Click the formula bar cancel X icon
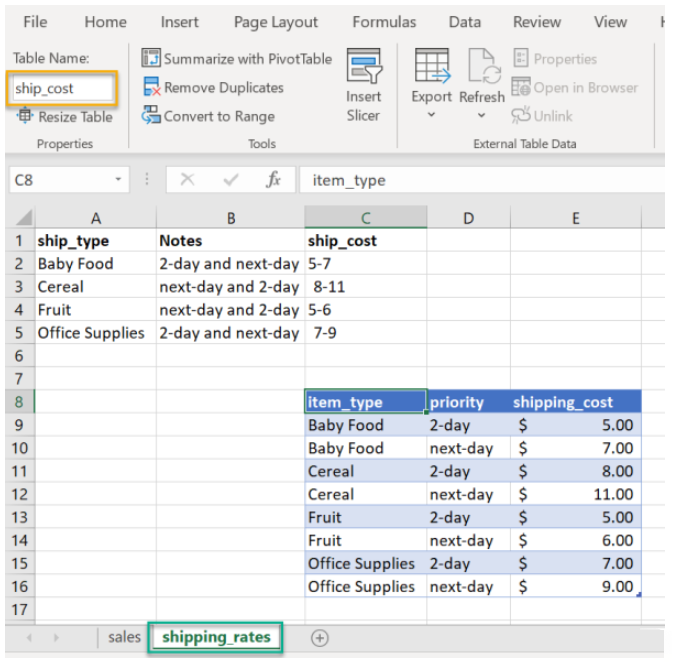 [x=188, y=179]
